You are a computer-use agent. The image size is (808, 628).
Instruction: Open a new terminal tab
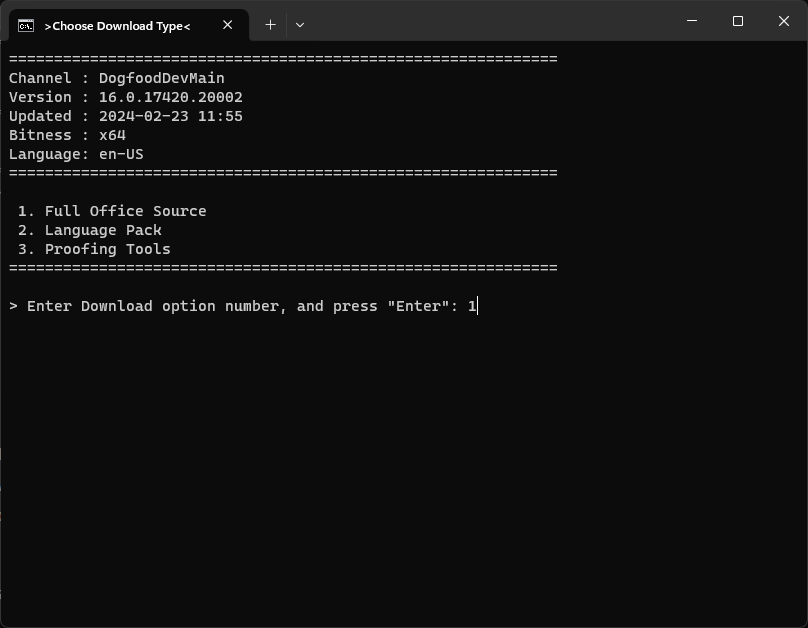270,25
